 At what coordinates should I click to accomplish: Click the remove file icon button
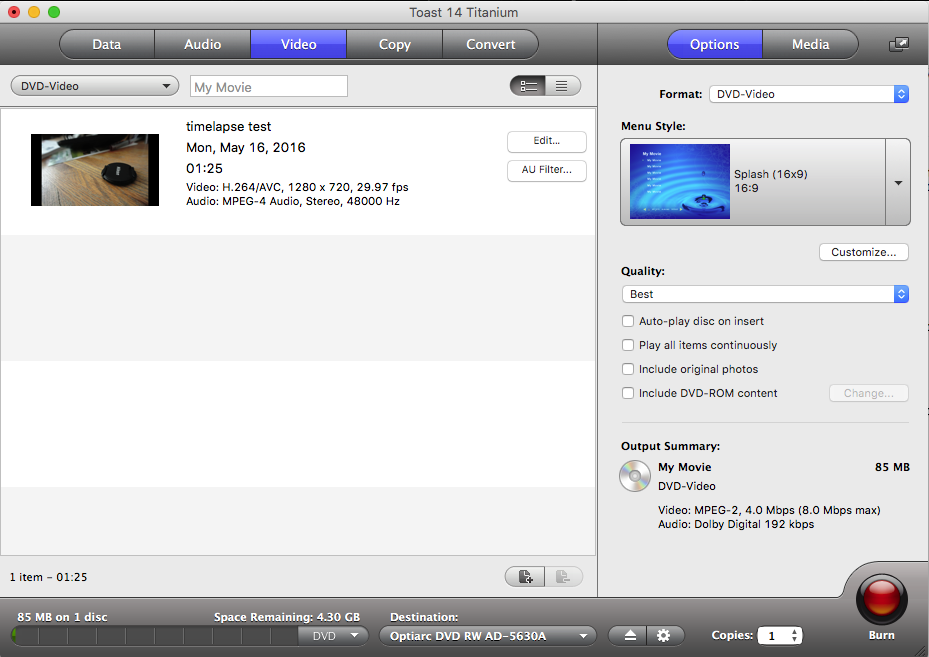click(x=563, y=576)
